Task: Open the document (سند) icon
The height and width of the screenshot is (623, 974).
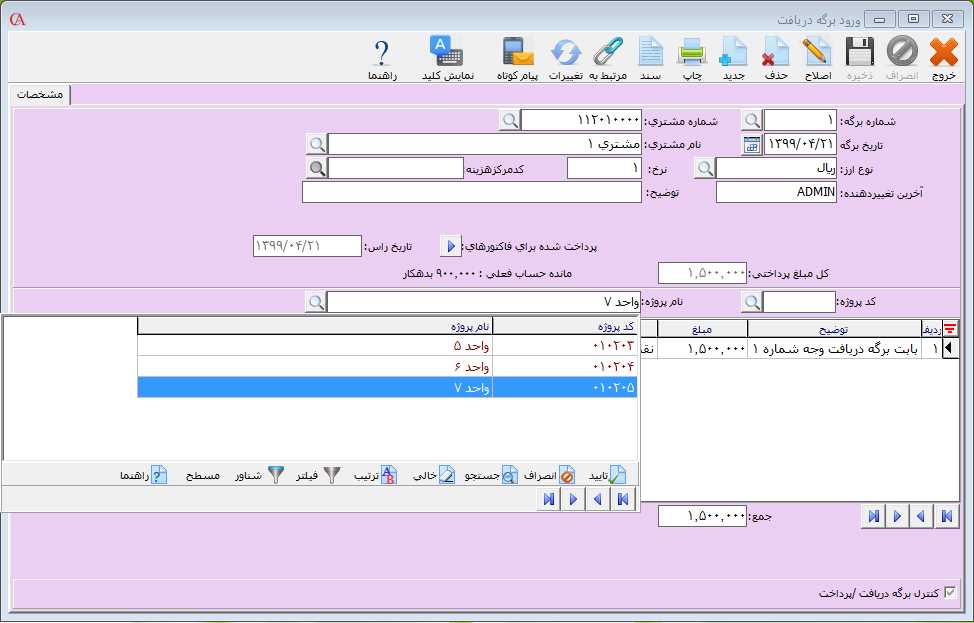Action: pyautogui.click(x=651, y=57)
